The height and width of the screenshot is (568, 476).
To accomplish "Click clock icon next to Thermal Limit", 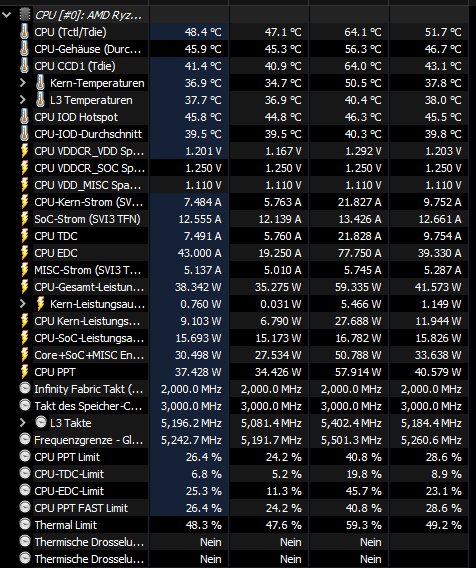I will [x=25, y=525].
